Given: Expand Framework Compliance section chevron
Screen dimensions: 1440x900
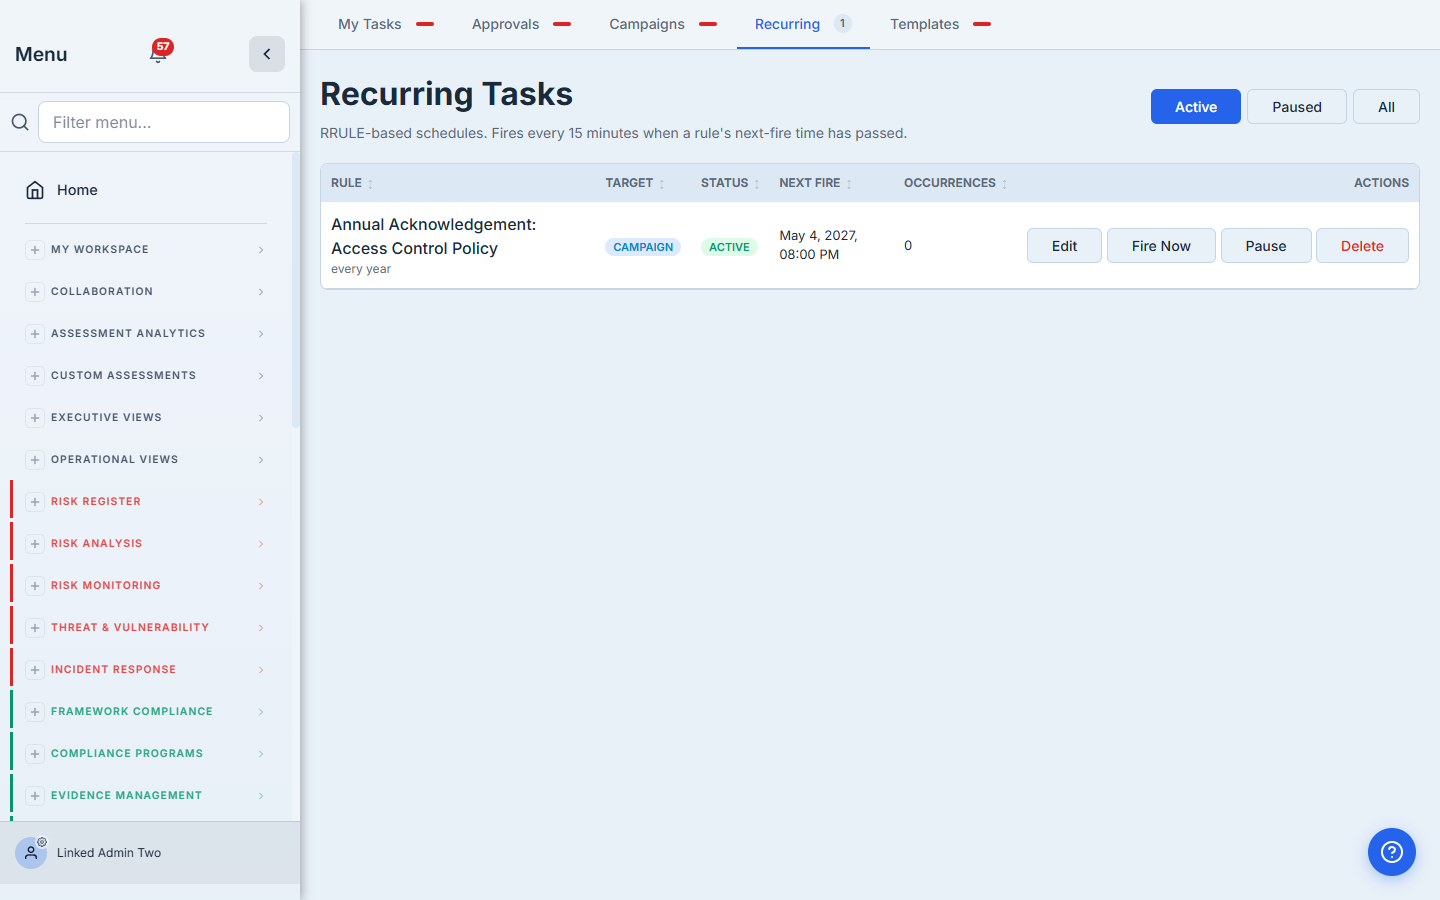Looking at the screenshot, I should [x=261, y=712].
